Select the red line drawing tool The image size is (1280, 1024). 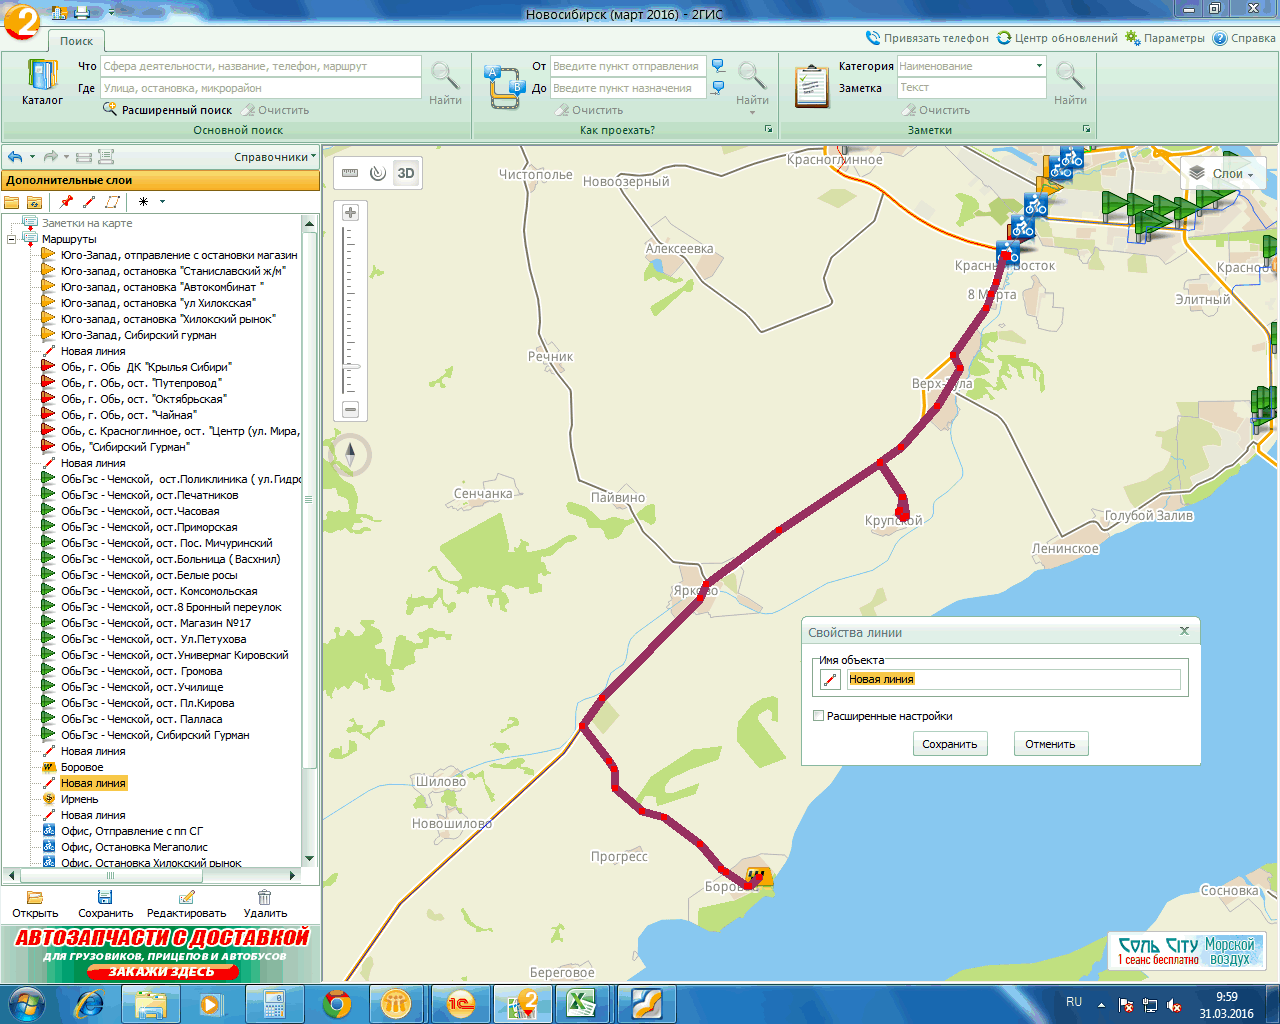click(89, 202)
